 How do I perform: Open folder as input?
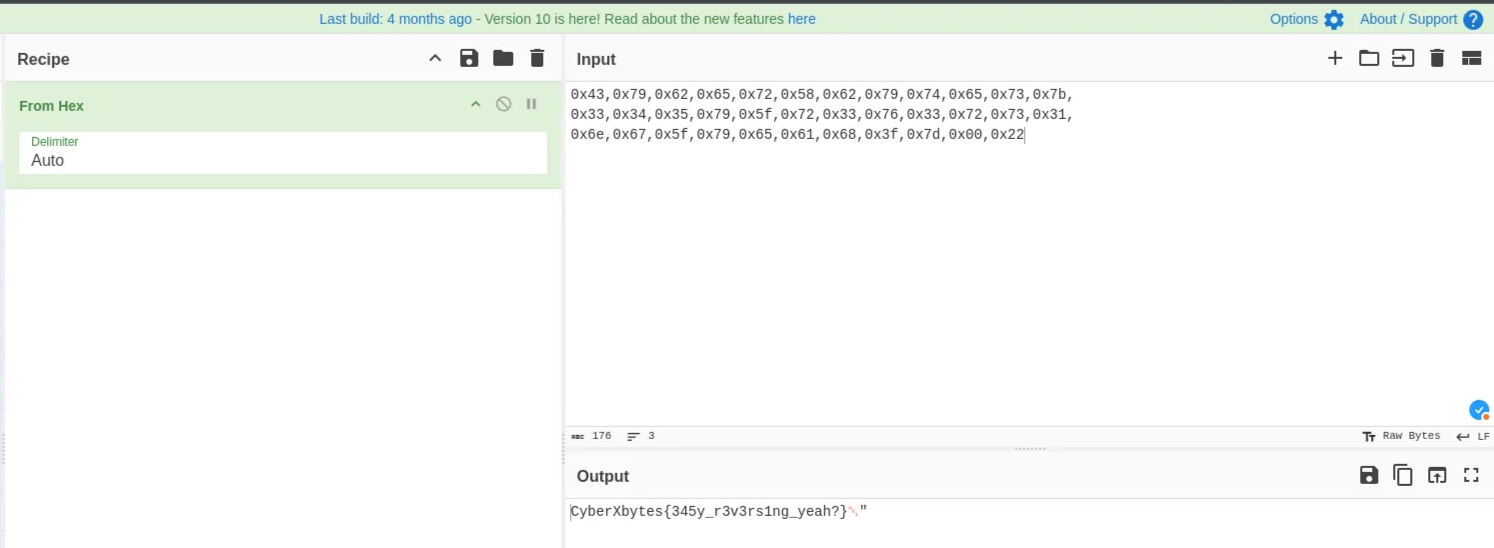[1369, 59]
